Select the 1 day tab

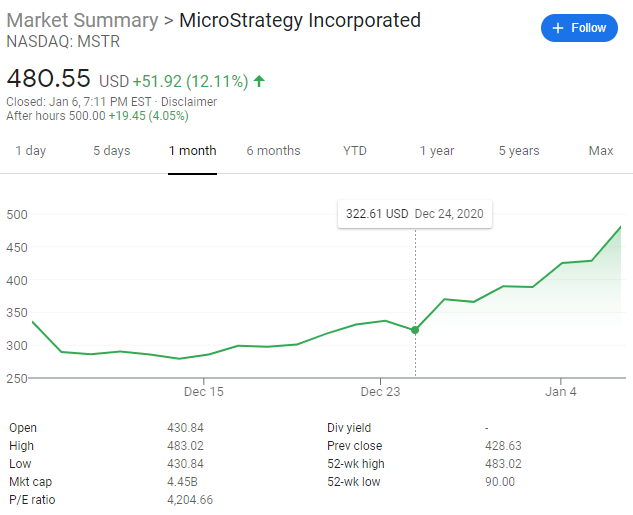(31, 151)
